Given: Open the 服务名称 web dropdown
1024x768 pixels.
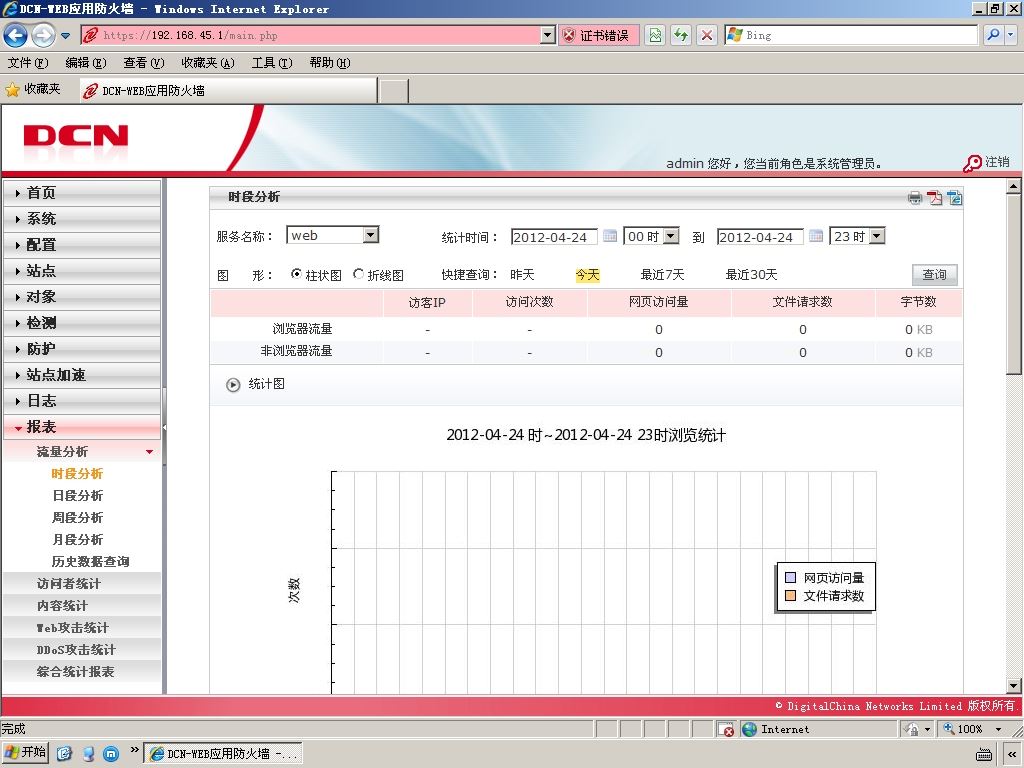Looking at the screenshot, I should click(x=370, y=235).
